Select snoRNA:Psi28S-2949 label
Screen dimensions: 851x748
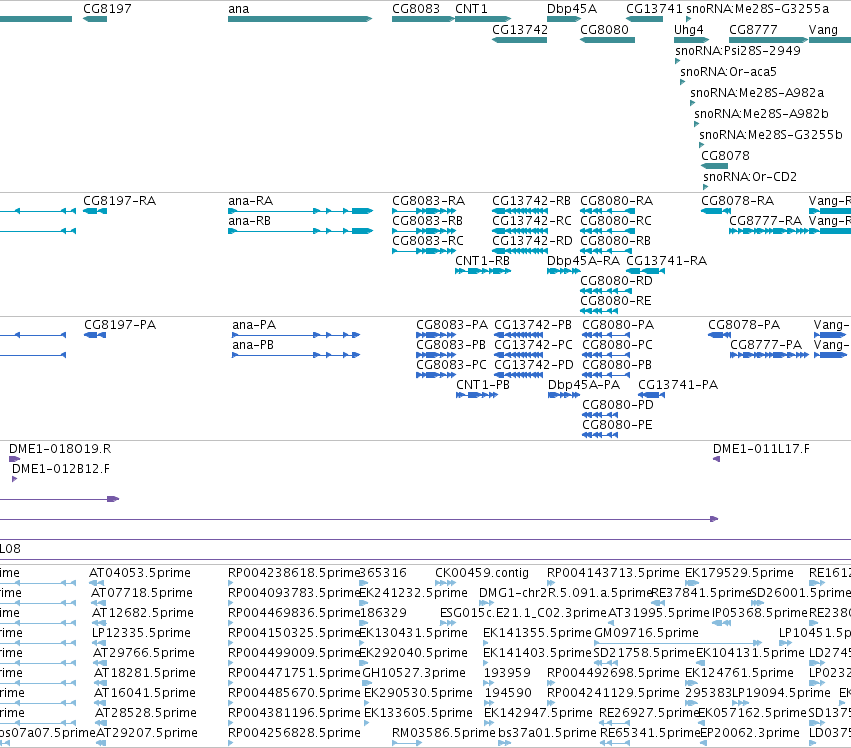pos(738,50)
